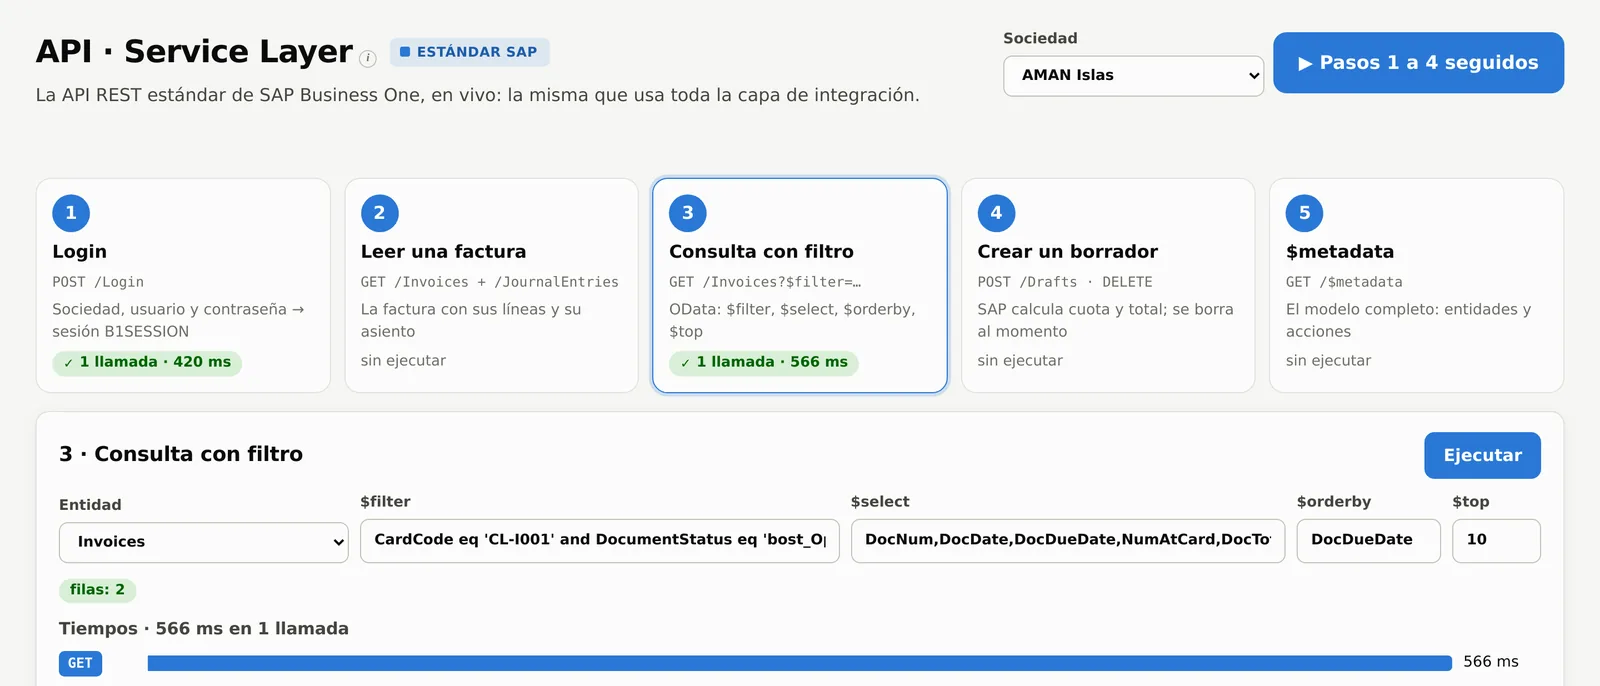The width and height of the screenshot is (1600, 686).
Task: Focus the $orderby field with DocDueDate
Action: (x=1368, y=540)
